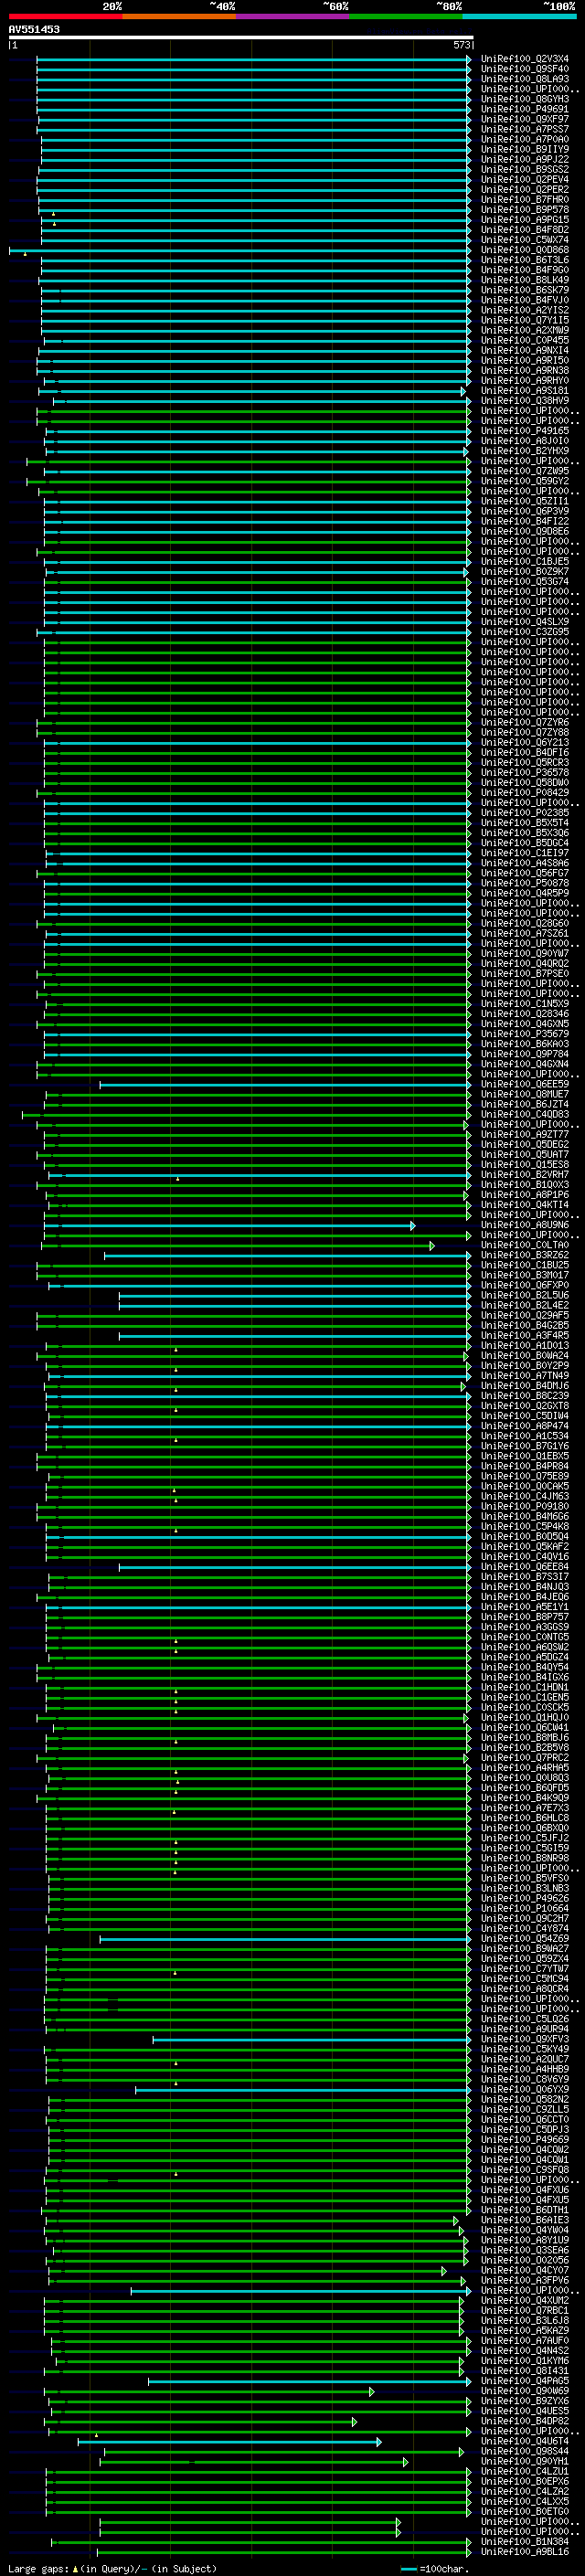
Task: Select the red 20% identity legend bar
Action: pyautogui.click(x=66, y=16)
